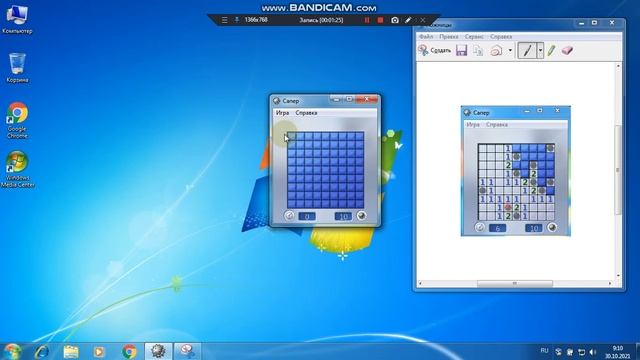Click the Snipping Tool vertical scrollbar thumb
Viewport: 640px width, 360px height.
click(618, 169)
